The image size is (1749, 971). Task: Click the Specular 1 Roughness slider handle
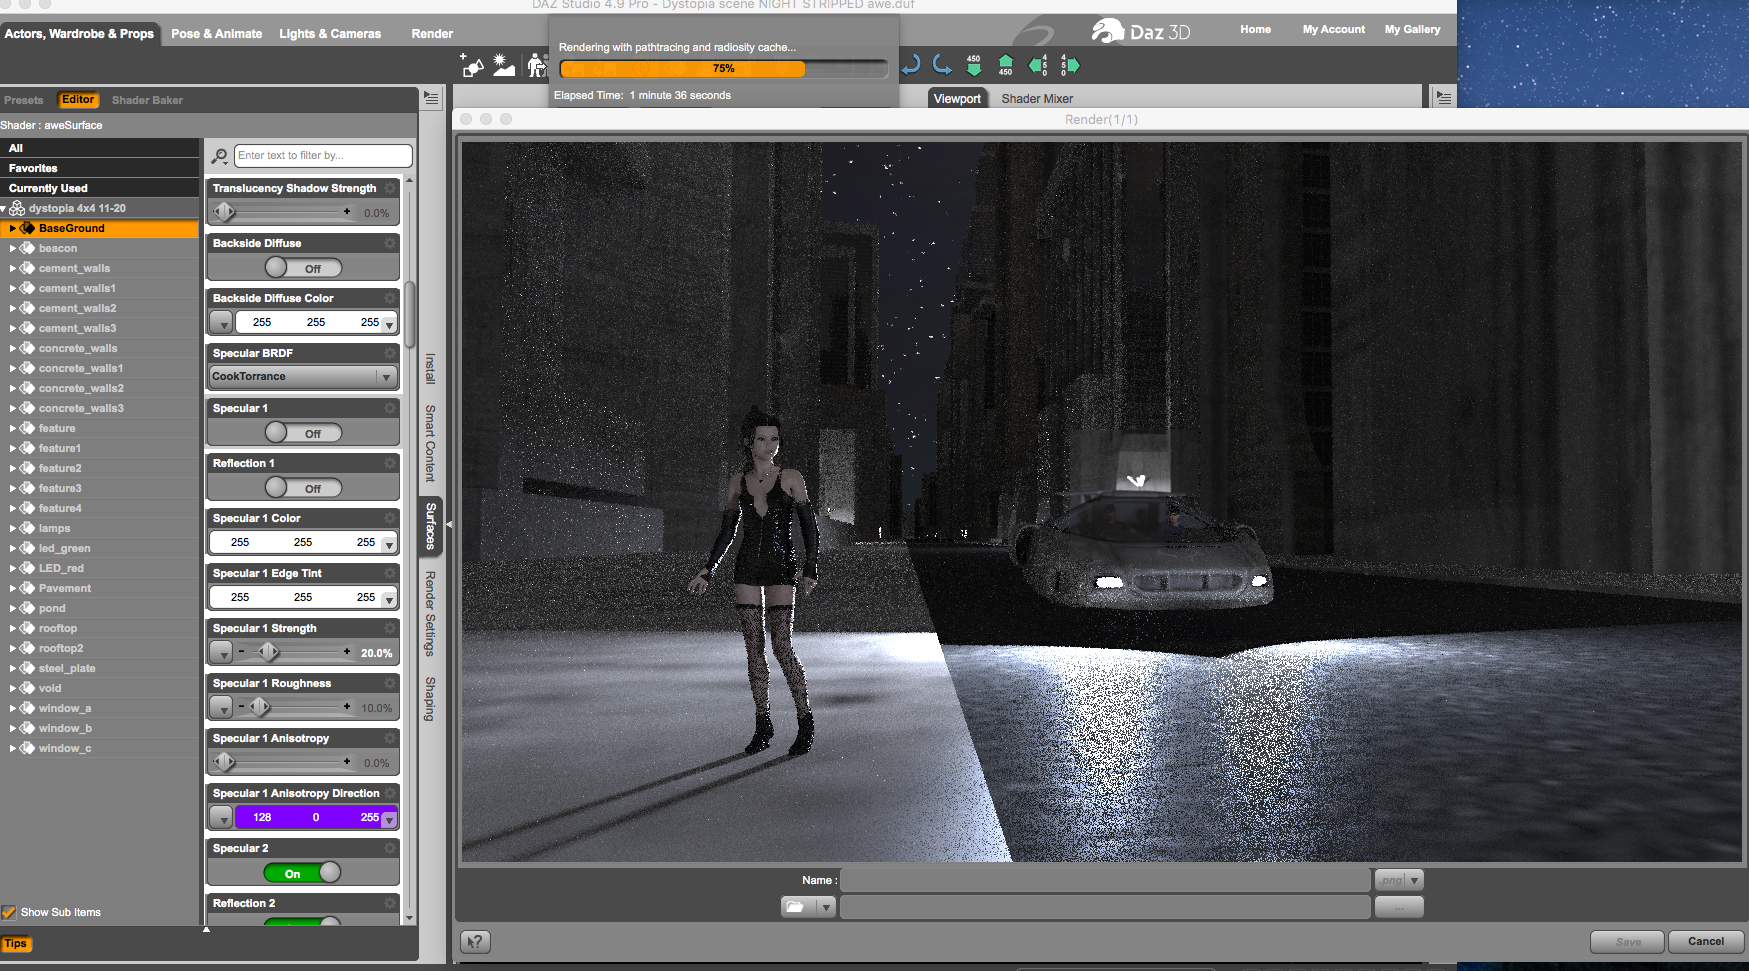(x=260, y=707)
